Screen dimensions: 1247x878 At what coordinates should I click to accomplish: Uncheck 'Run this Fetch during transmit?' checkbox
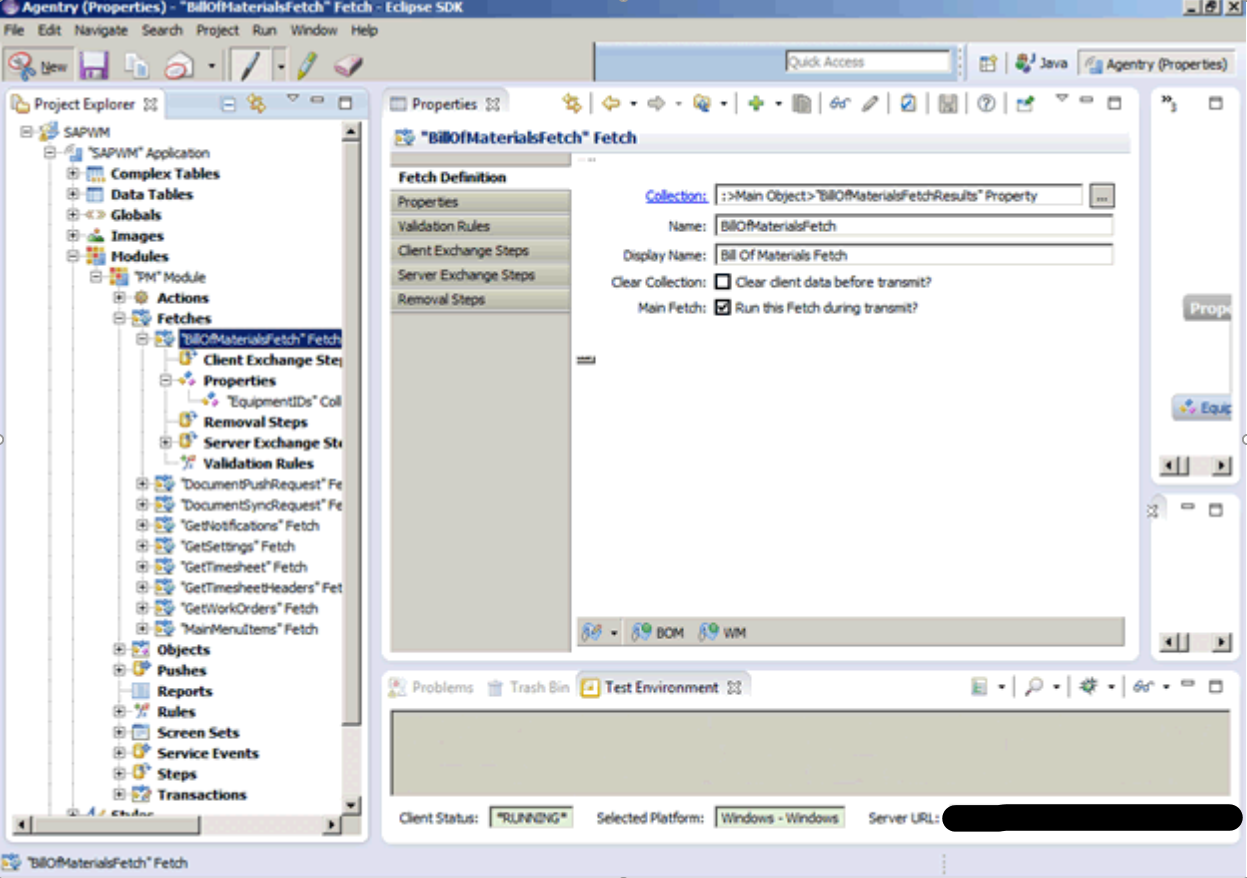723,308
